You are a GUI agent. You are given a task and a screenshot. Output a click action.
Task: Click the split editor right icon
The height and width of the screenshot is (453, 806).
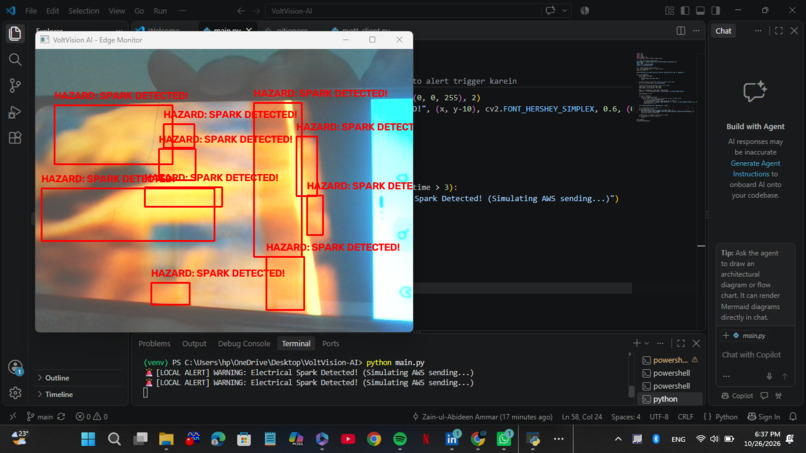(x=681, y=31)
